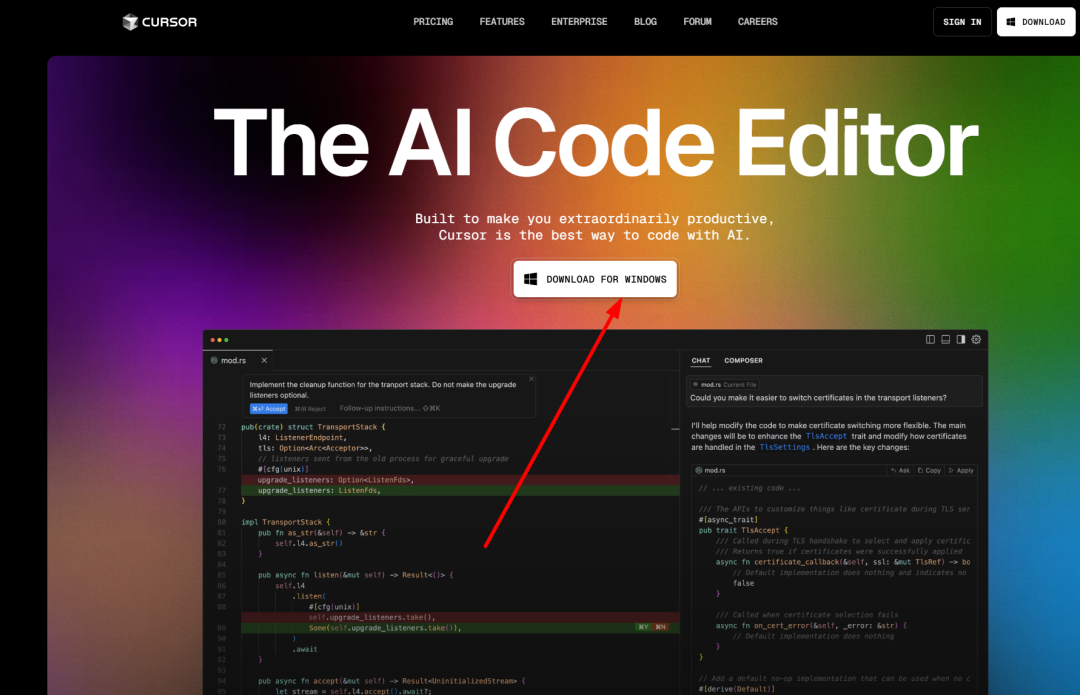Click the header Download button
1080x695 pixels.
tap(1036, 22)
